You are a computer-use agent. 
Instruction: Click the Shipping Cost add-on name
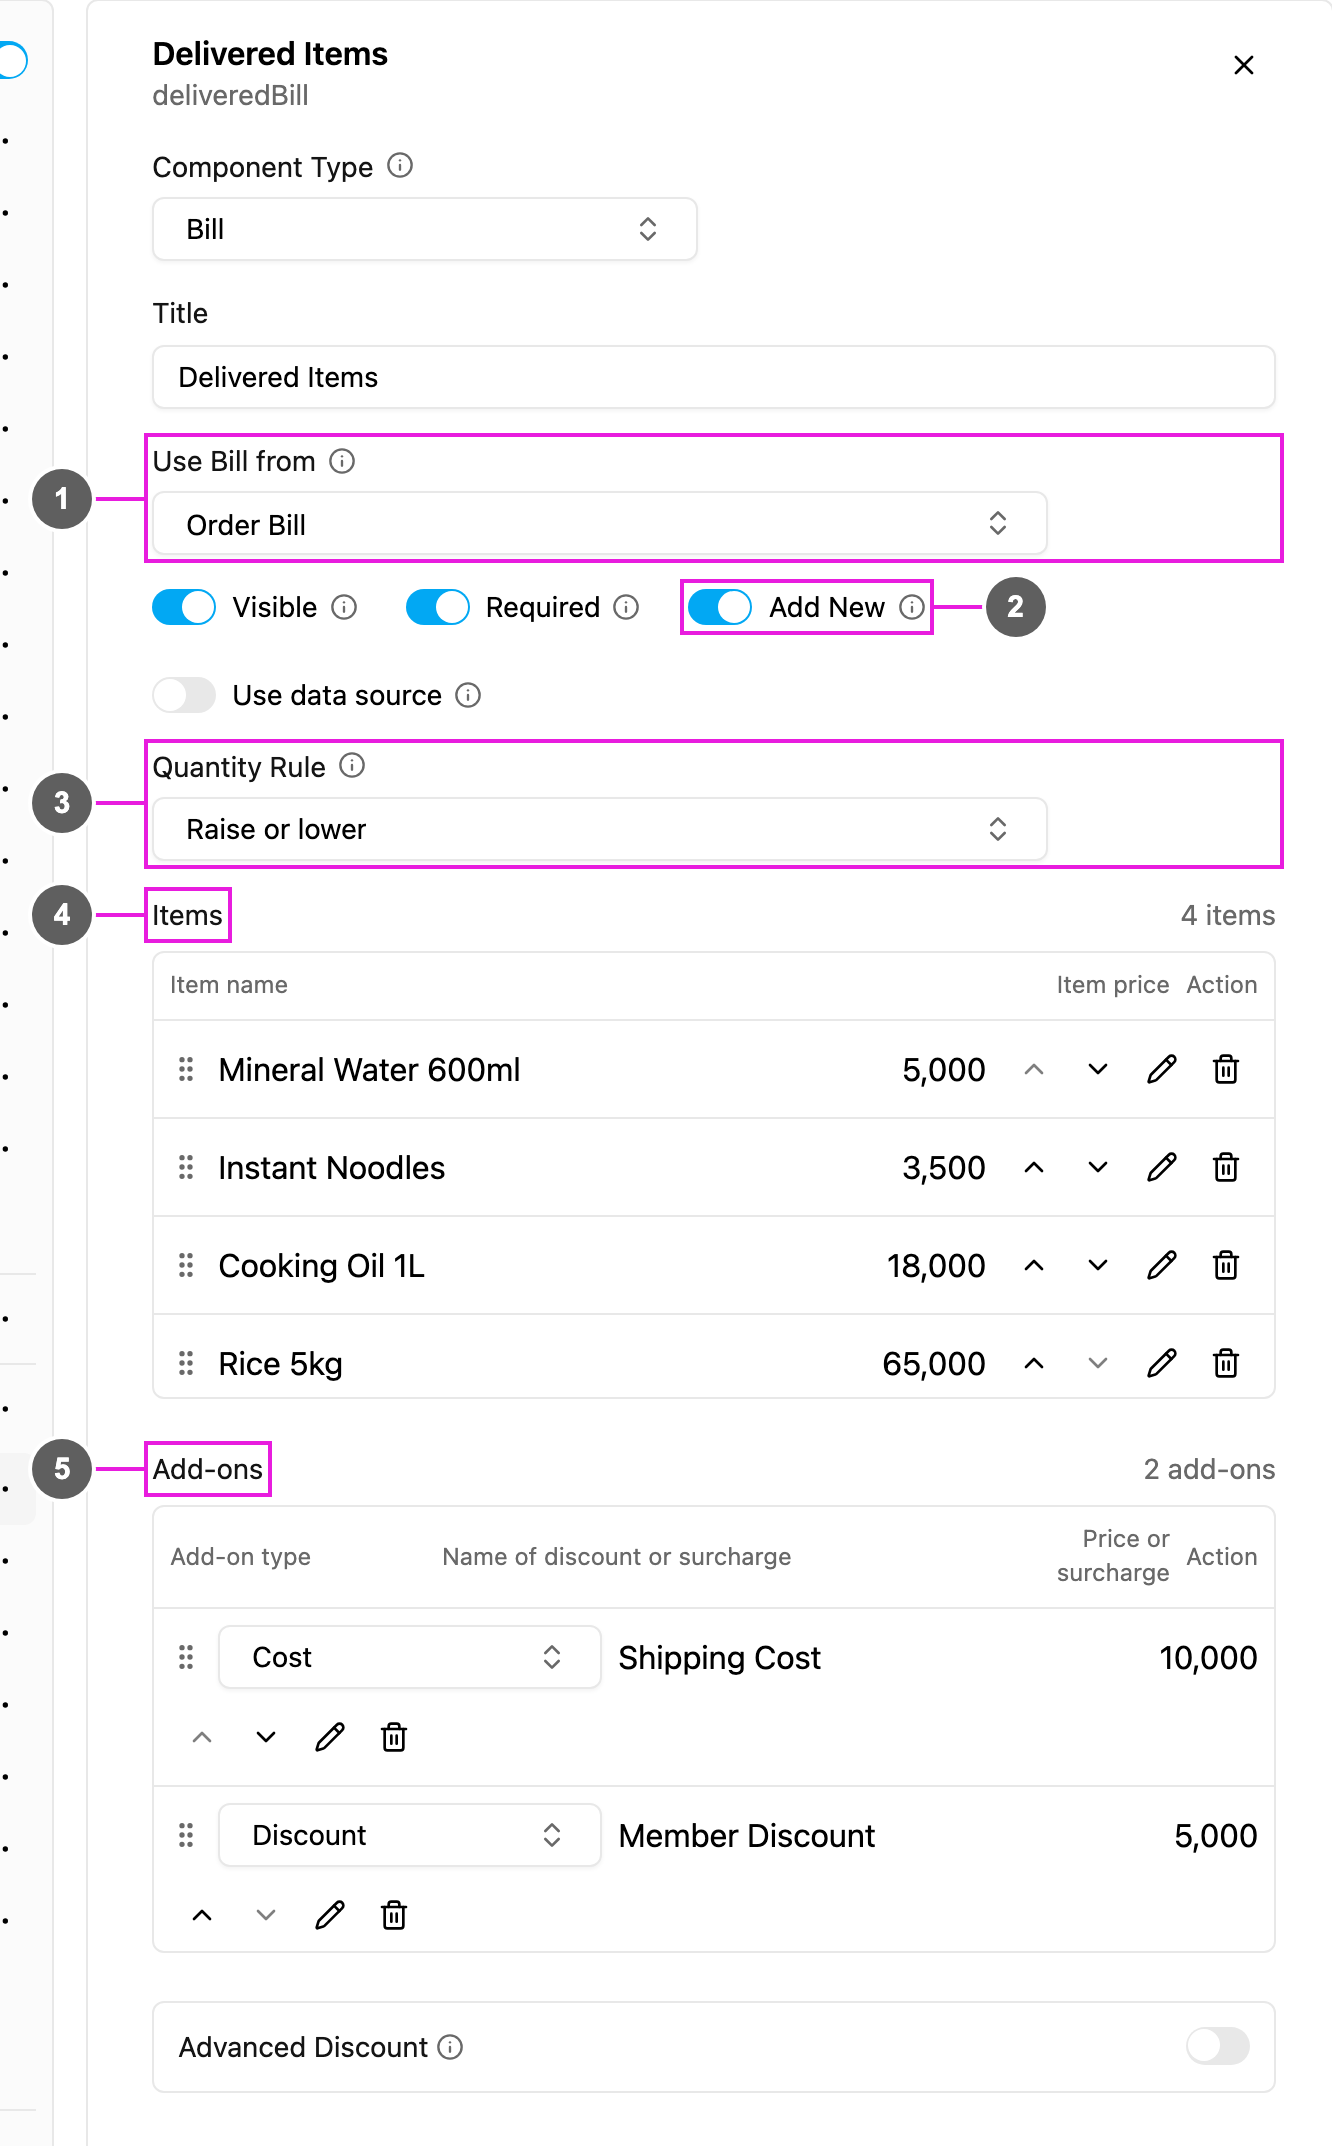coord(719,1657)
